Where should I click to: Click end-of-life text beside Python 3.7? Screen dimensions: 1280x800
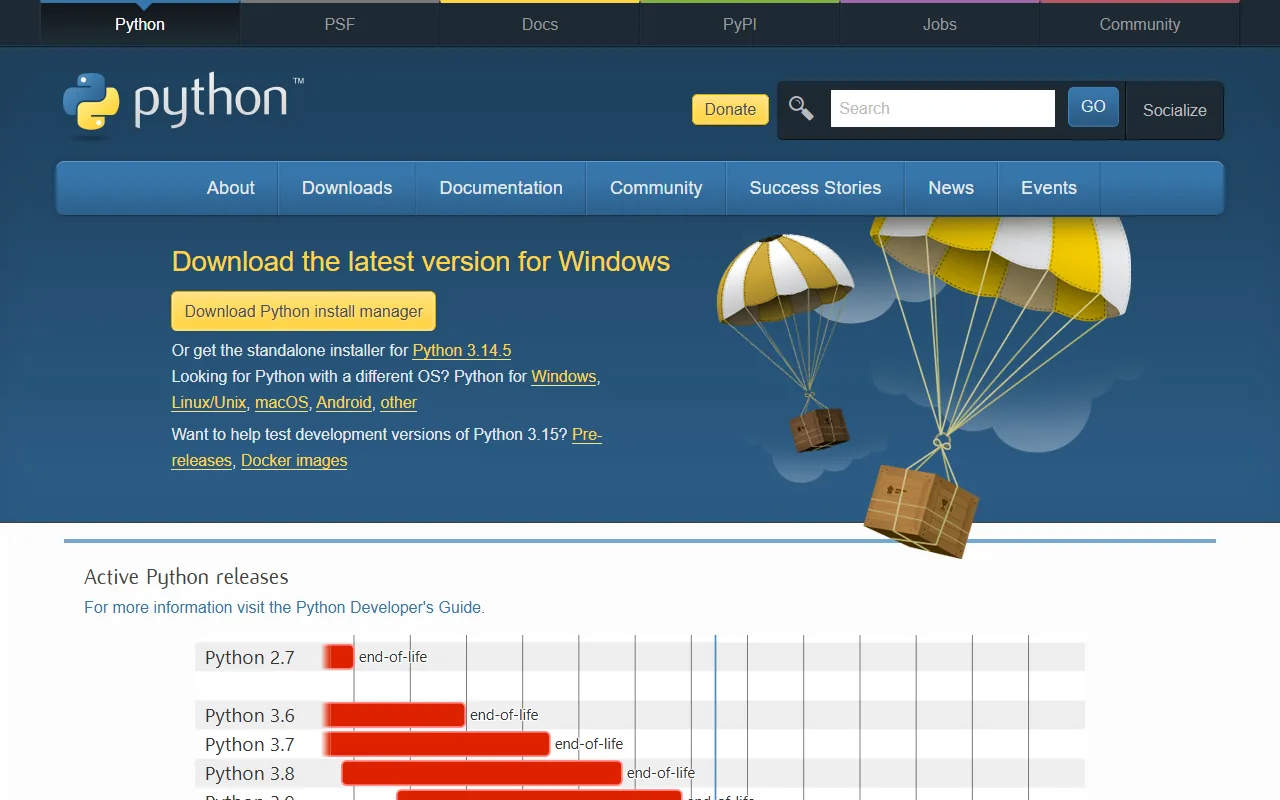589,744
